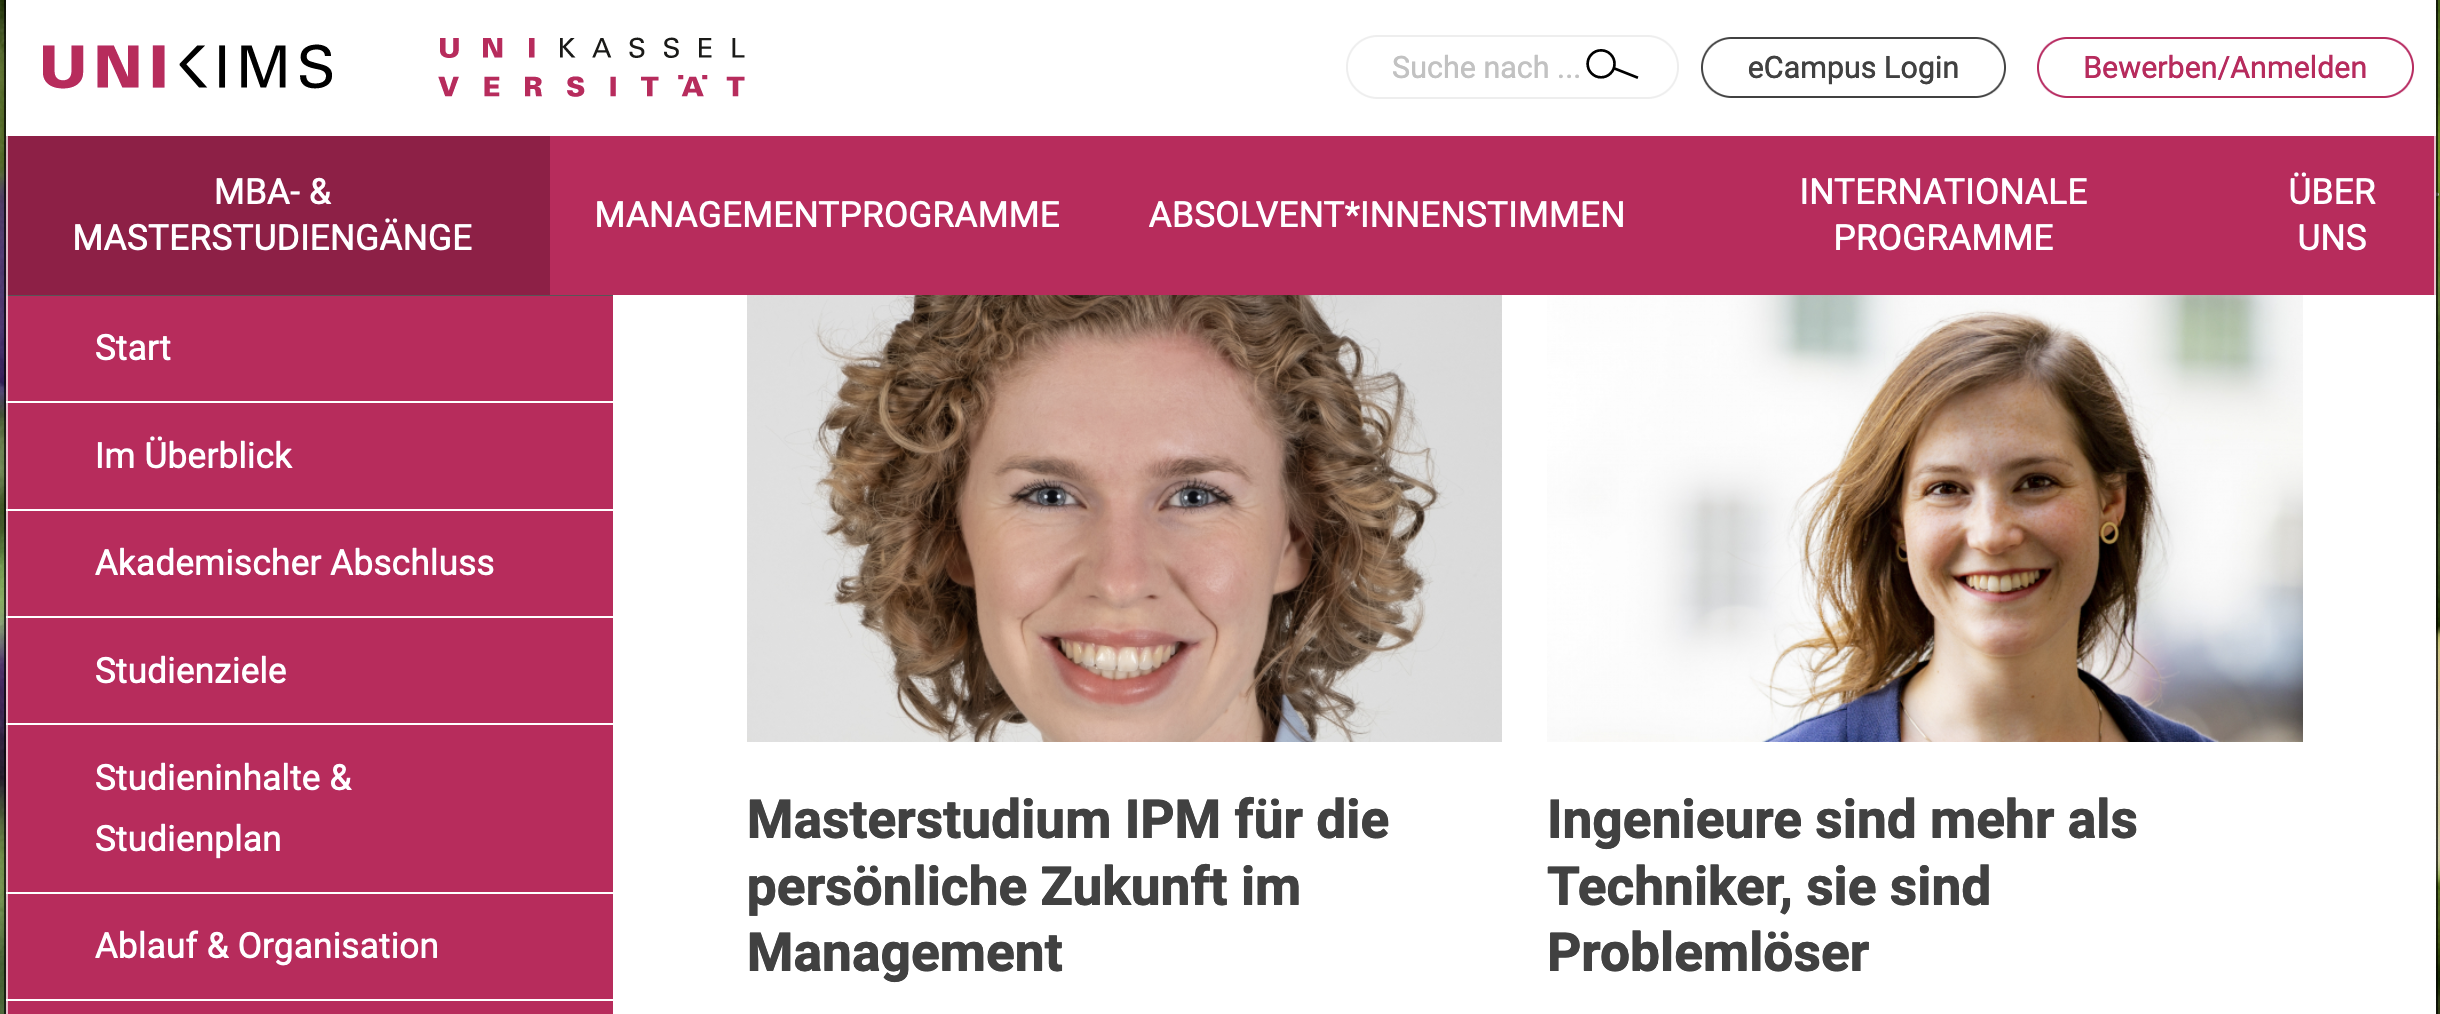Select Studienziele sidebar entry
This screenshot has height=1014, width=2440.
coord(310,671)
